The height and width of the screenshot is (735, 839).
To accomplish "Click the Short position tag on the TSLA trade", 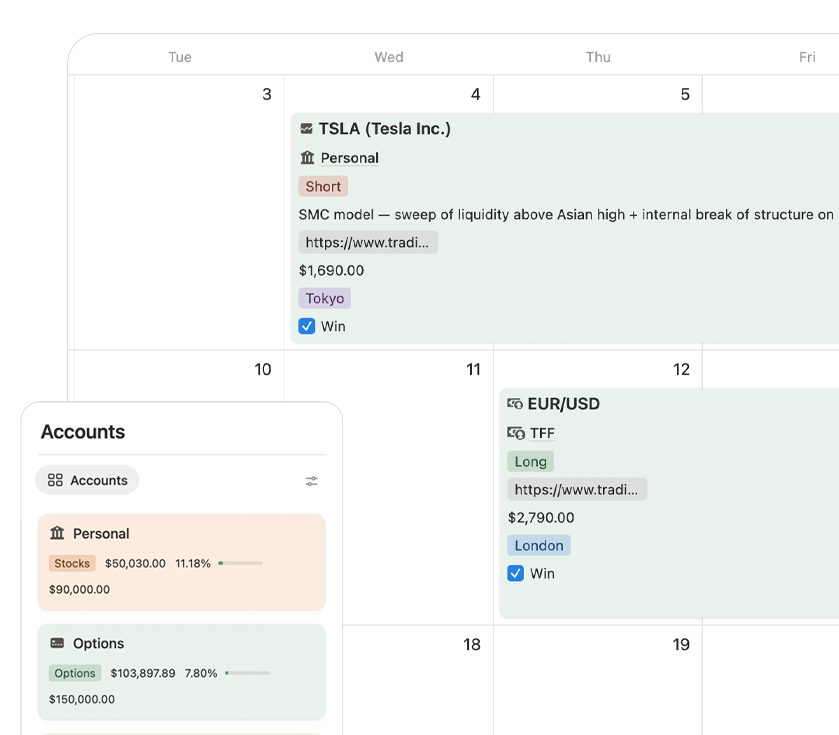I will click(322, 186).
